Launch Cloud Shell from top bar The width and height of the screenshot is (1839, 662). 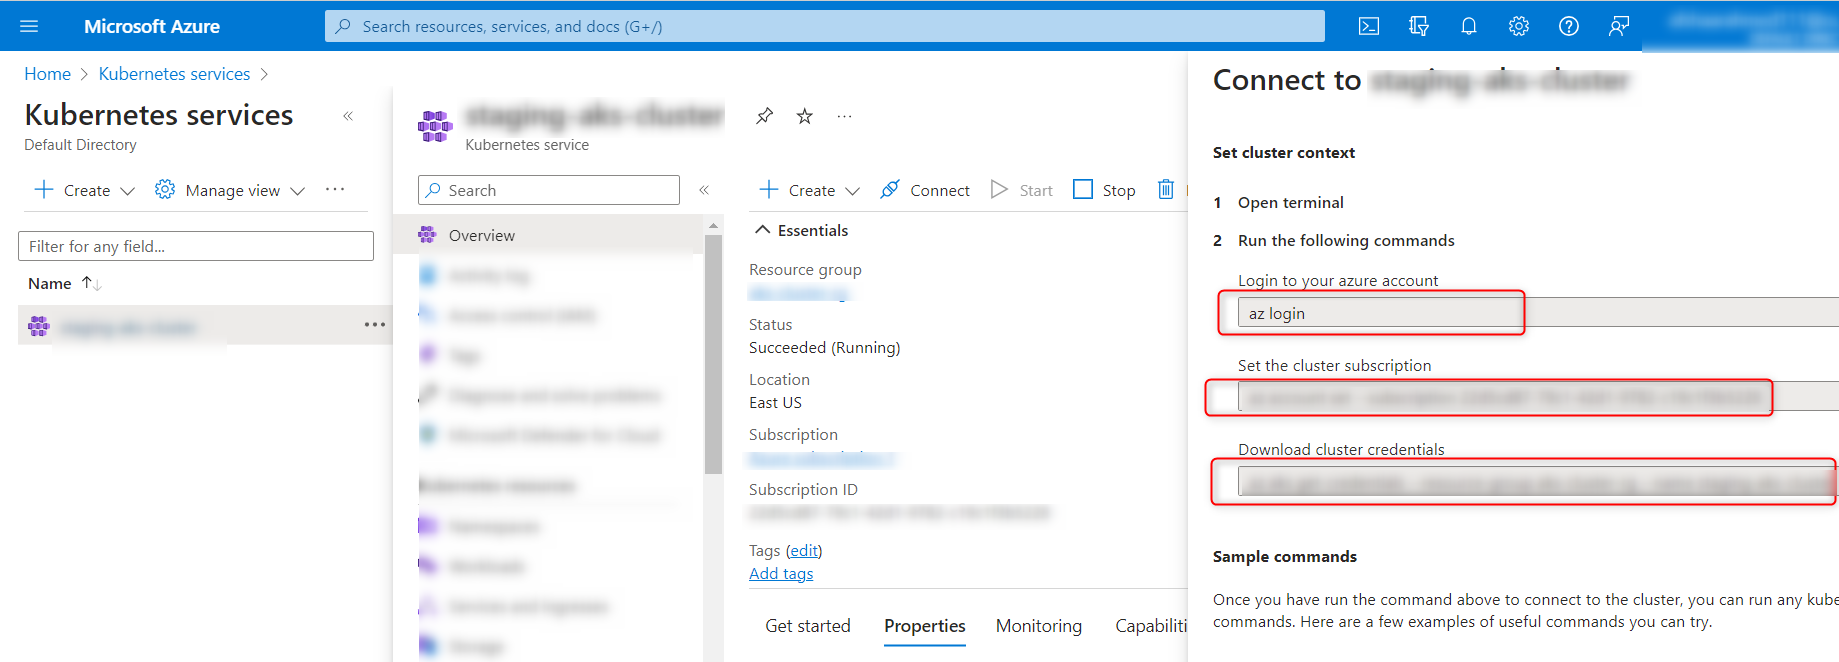point(1369,26)
